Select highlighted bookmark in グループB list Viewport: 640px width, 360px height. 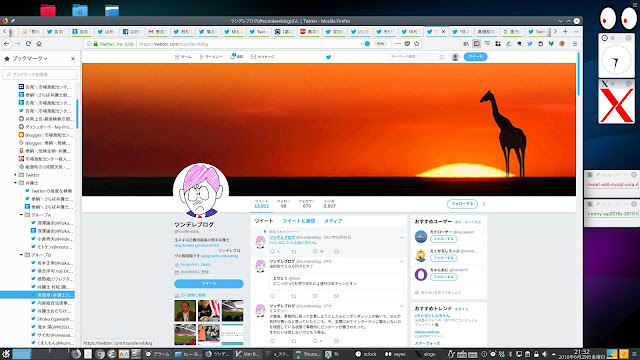pos(38,295)
